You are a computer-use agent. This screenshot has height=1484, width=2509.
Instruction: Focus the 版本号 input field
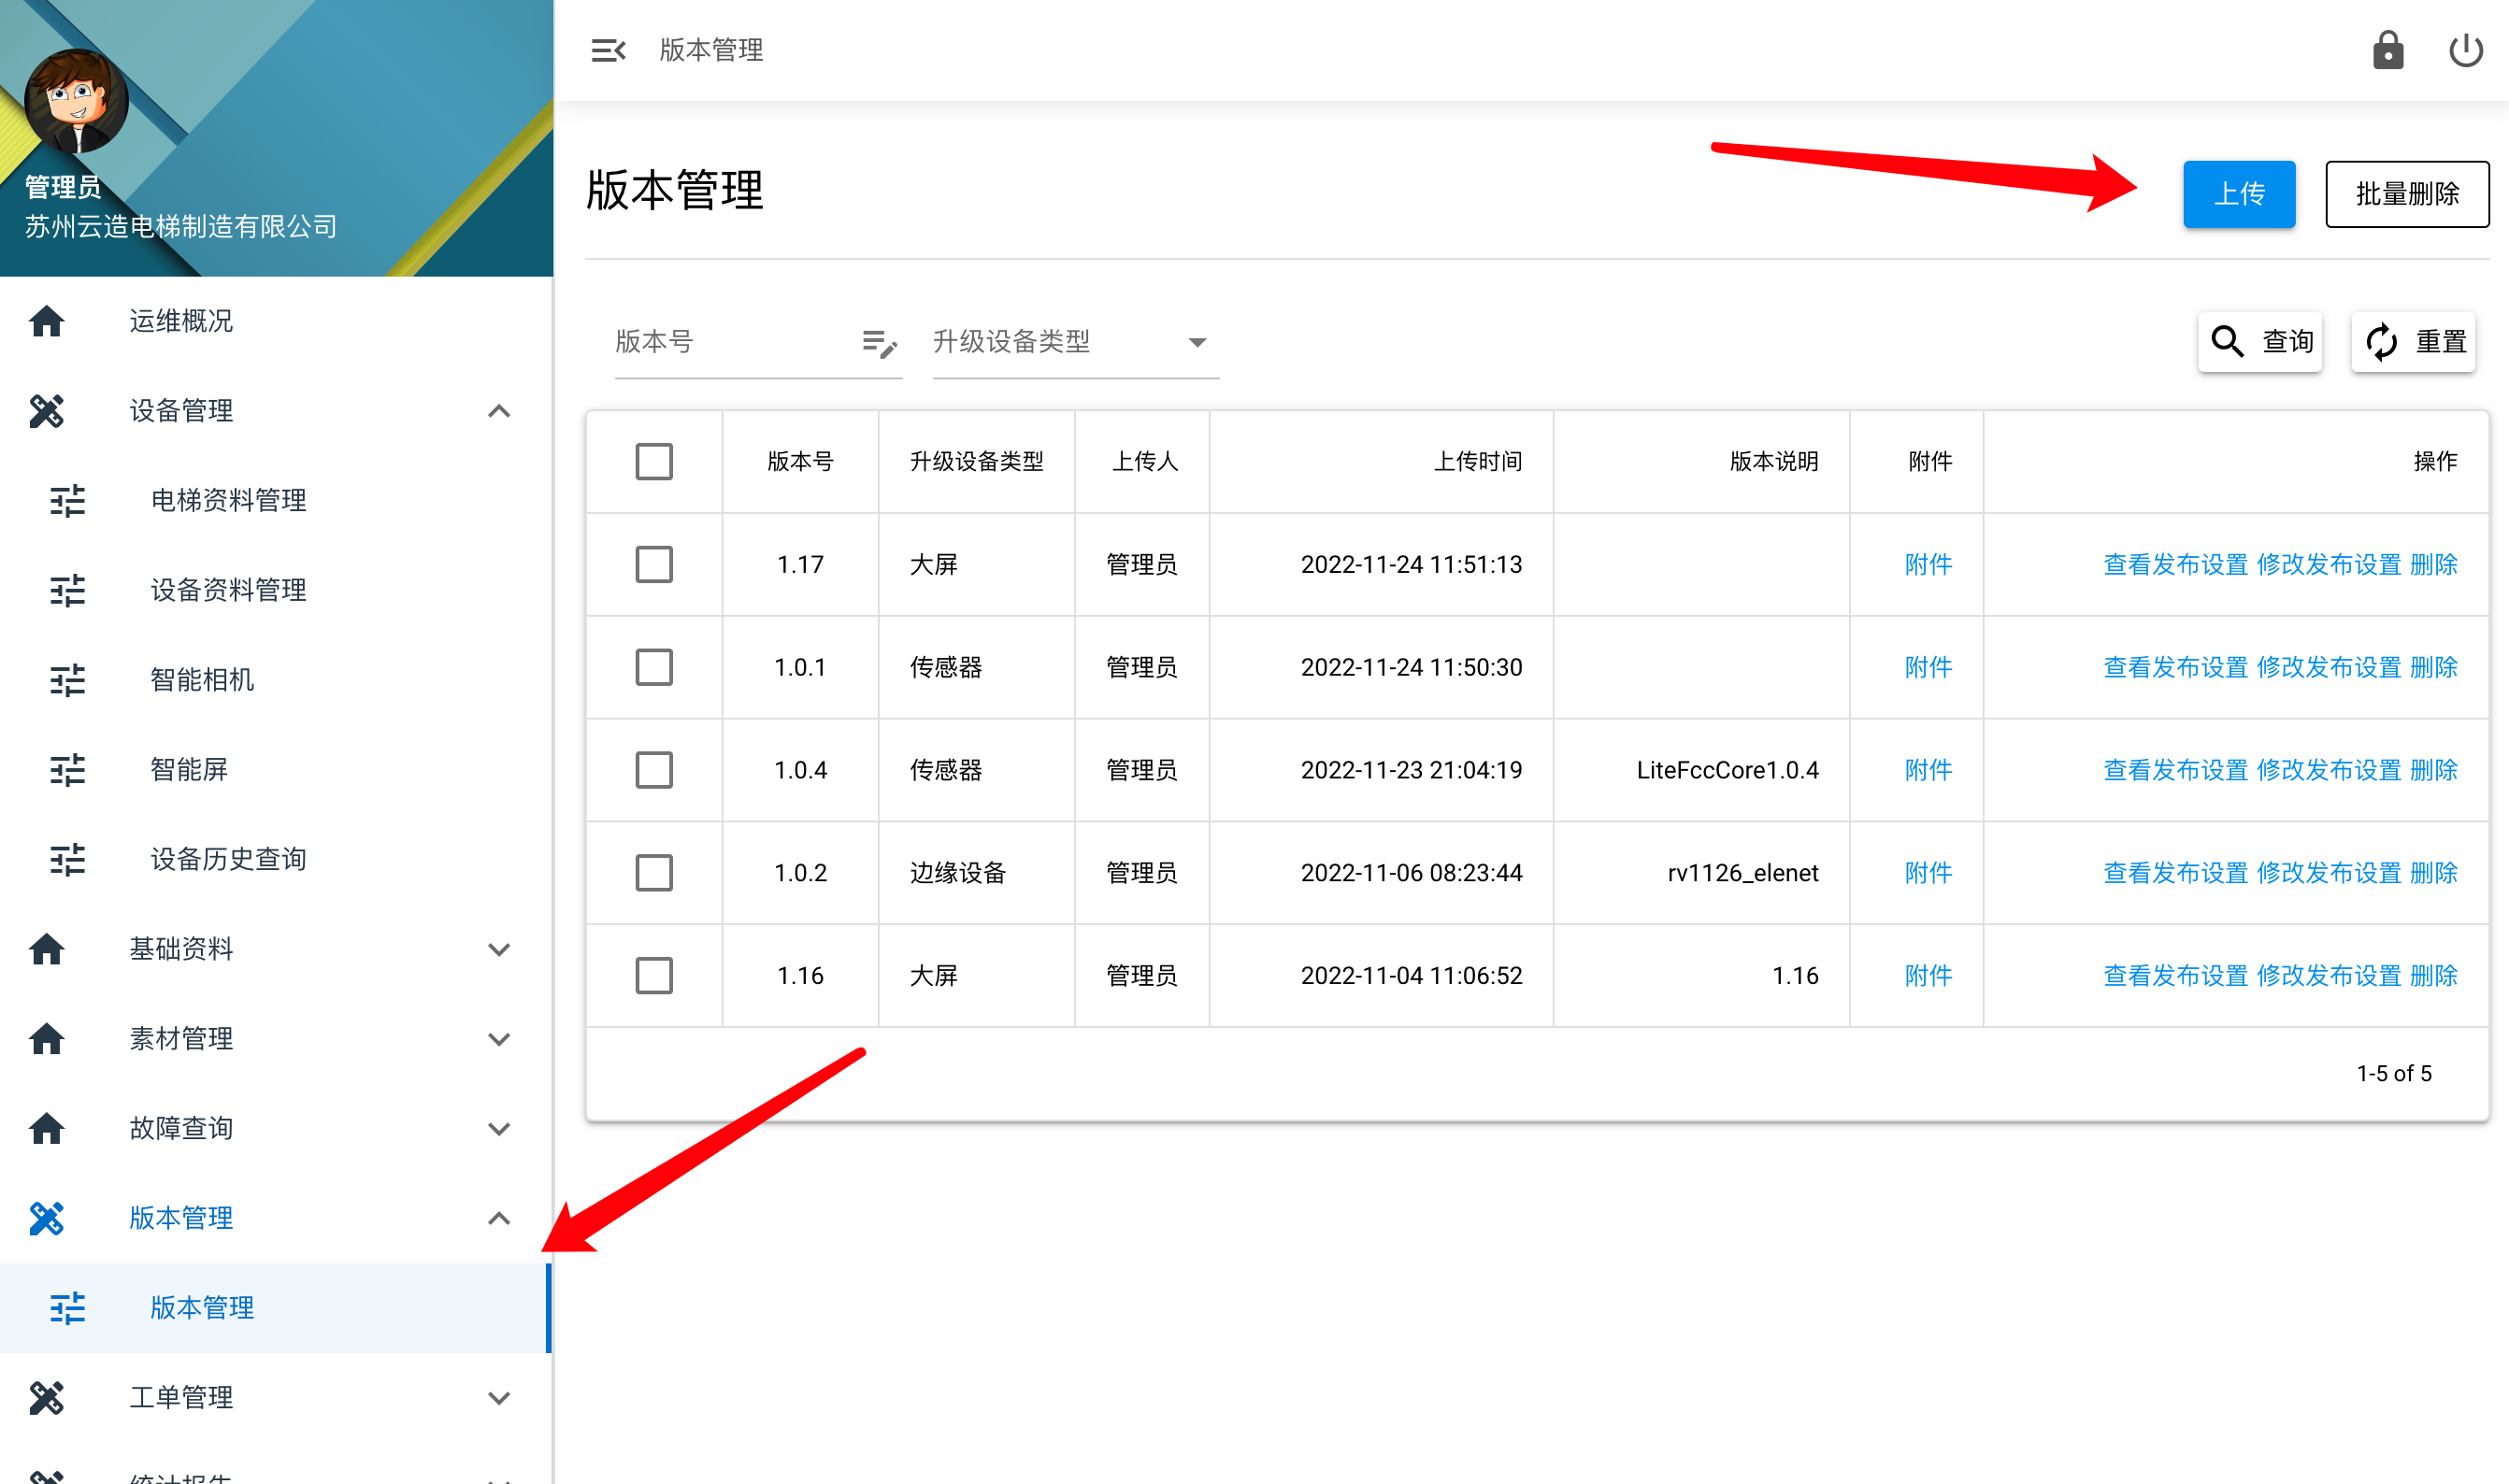tap(732, 343)
